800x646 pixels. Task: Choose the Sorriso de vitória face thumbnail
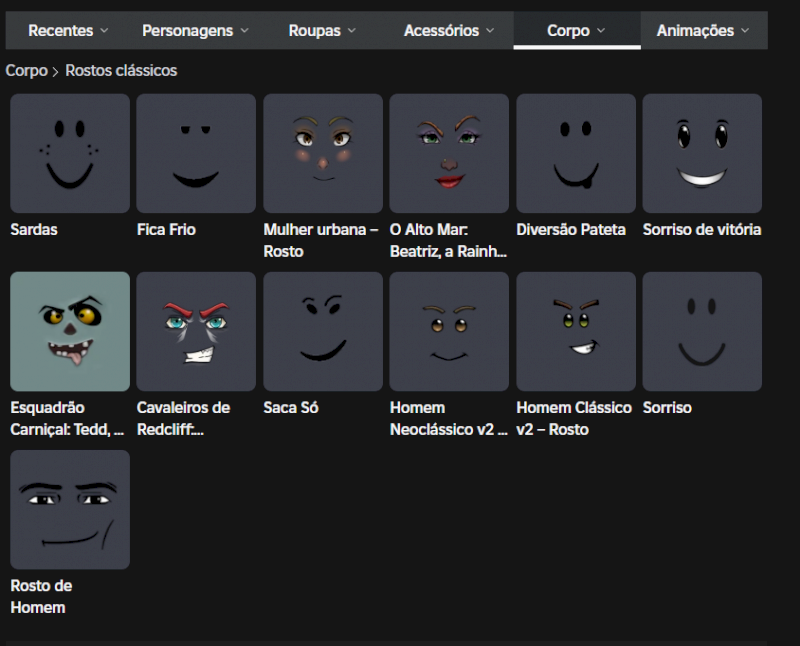702,153
